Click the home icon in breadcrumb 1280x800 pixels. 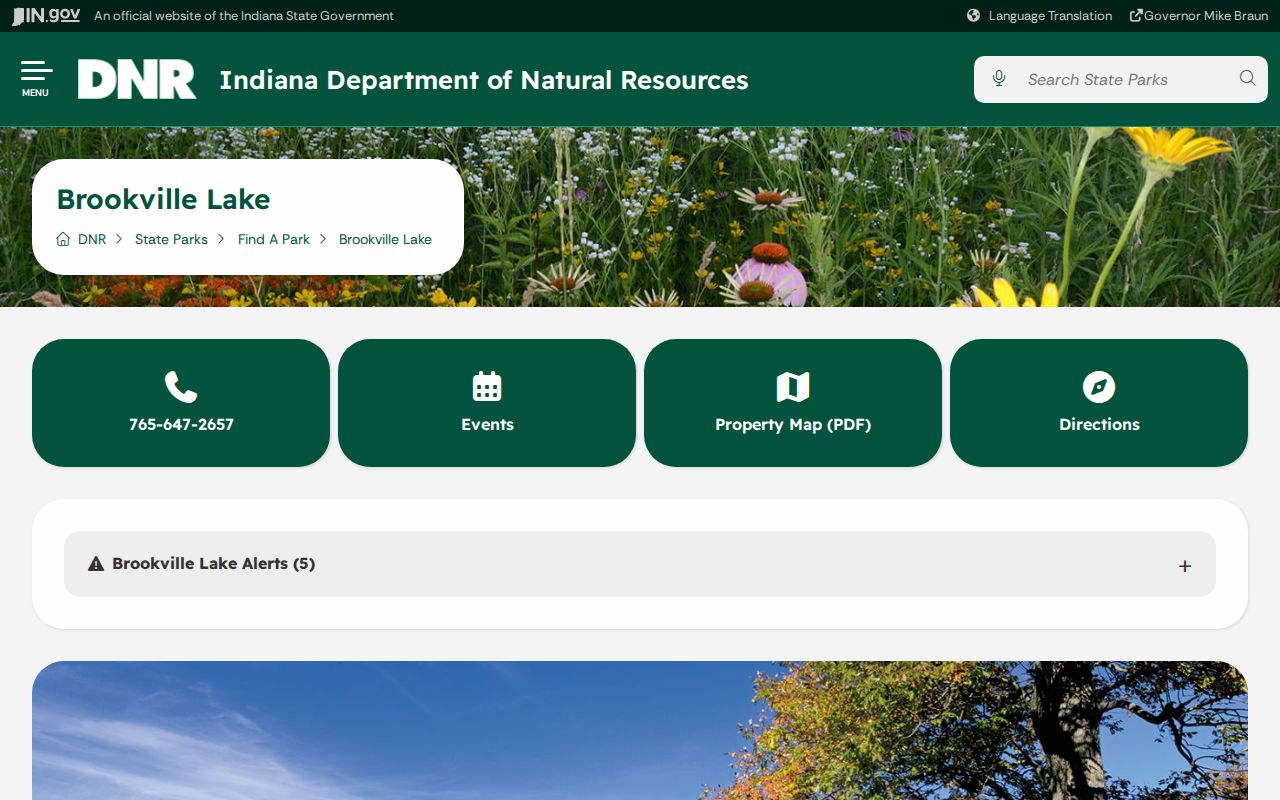click(x=63, y=239)
